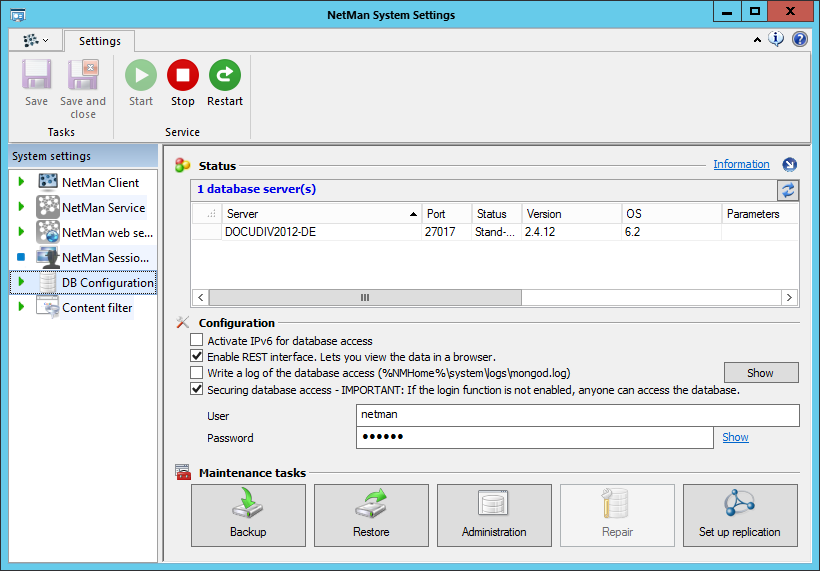This screenshot has height=571, width=820.
Task: Click the Parameters column header
Action: coord(760,214)
